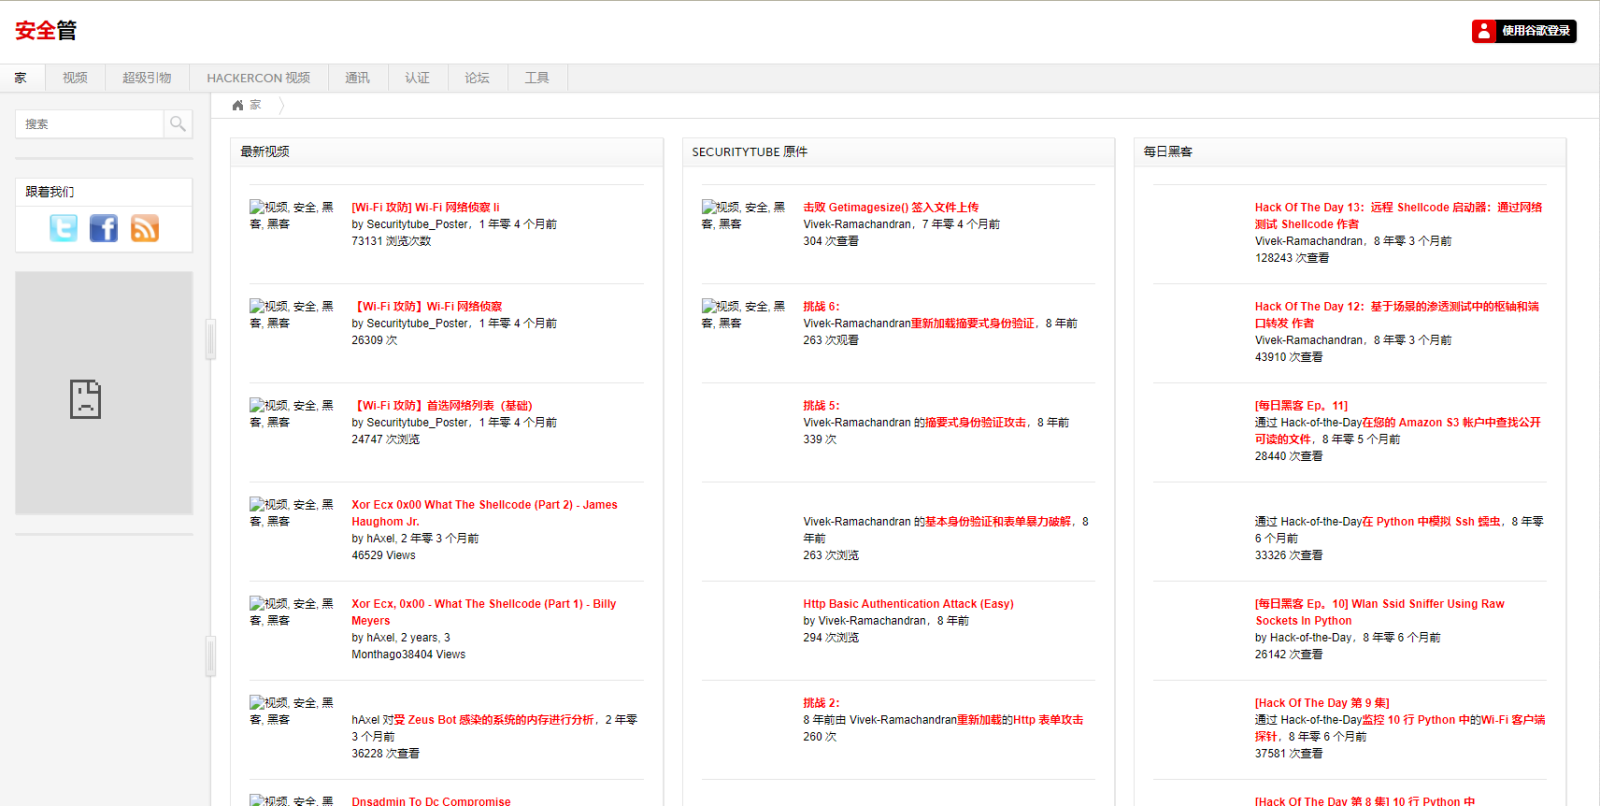Open 基本身份验证和表单暴力破解 link
Screen dimensions: 1600x806
[x=997, y=521]
